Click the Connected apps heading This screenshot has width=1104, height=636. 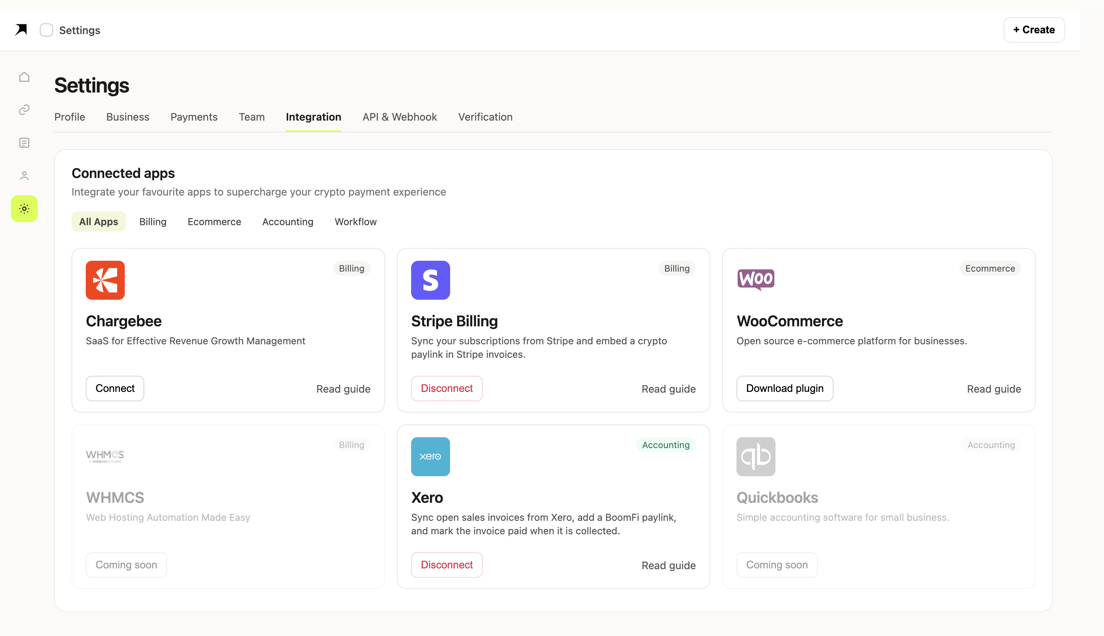click(x=123, y=173)
